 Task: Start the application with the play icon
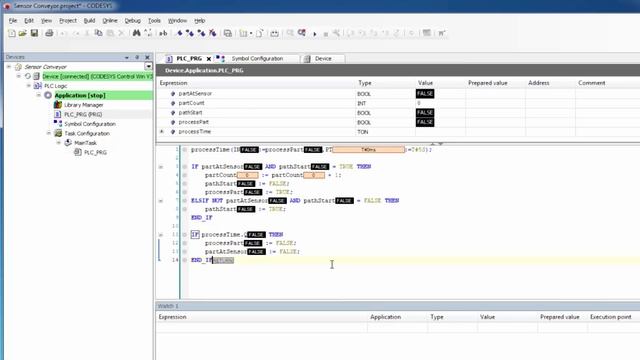coord(315,34)
